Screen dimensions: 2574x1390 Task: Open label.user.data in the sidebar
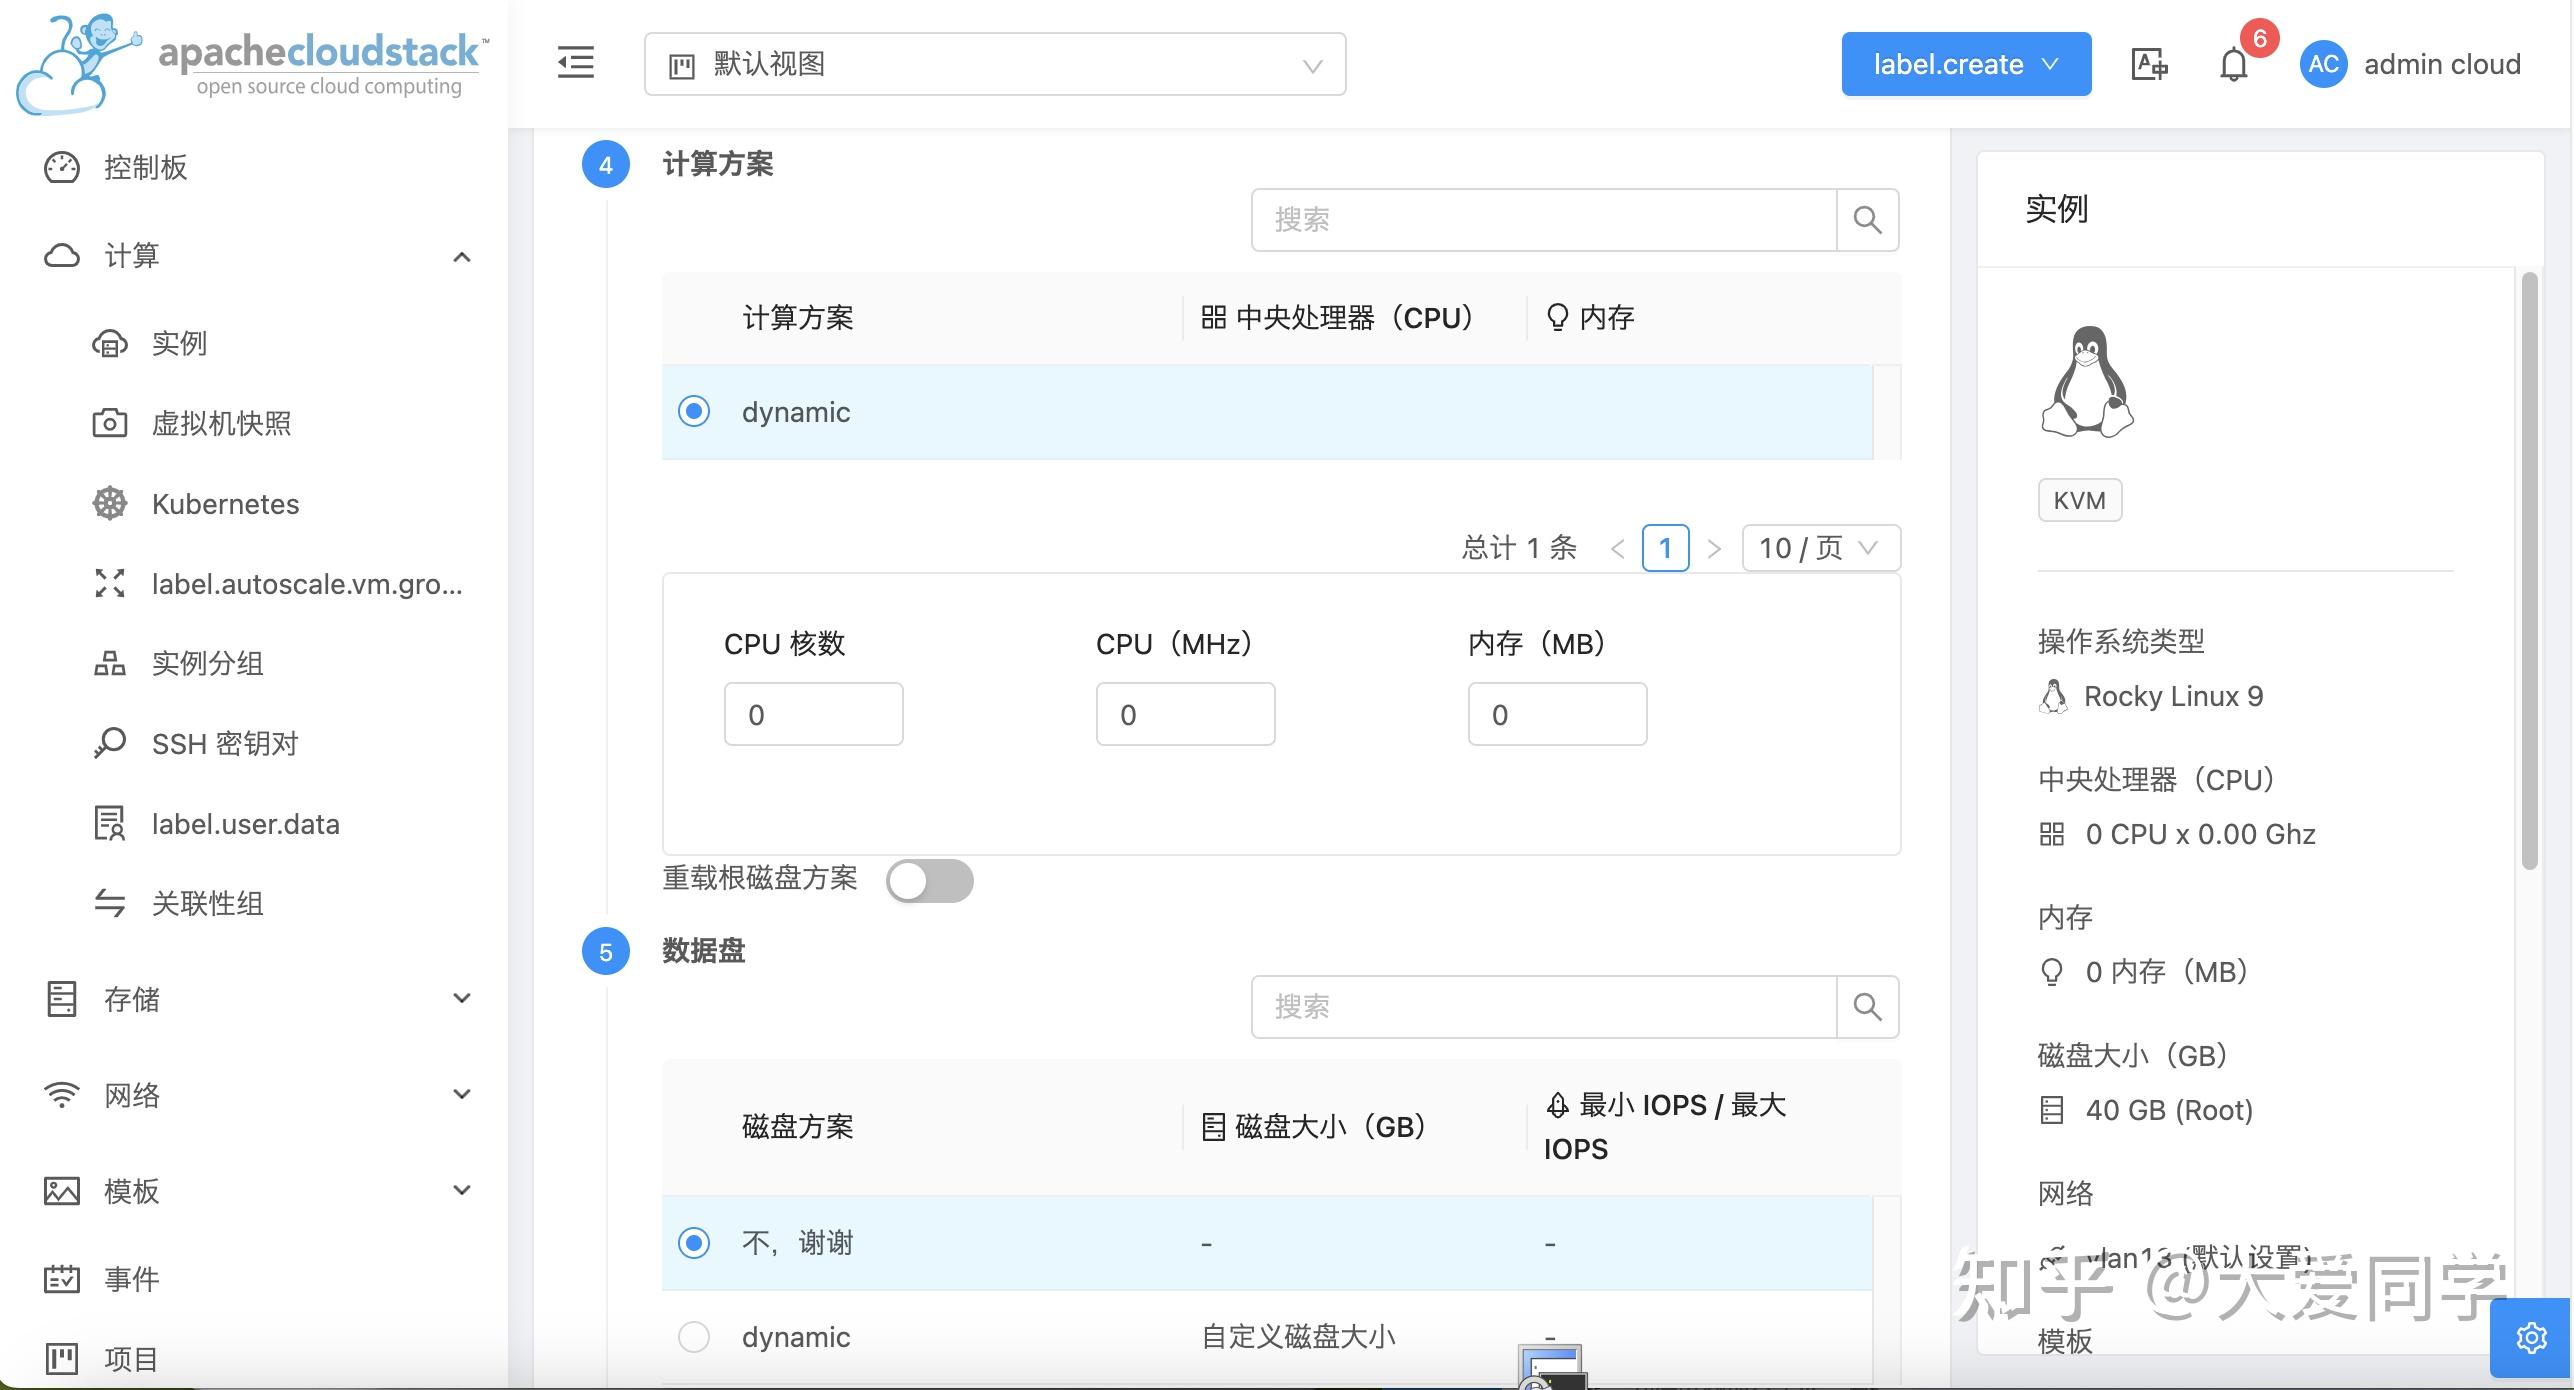point(246,823)
